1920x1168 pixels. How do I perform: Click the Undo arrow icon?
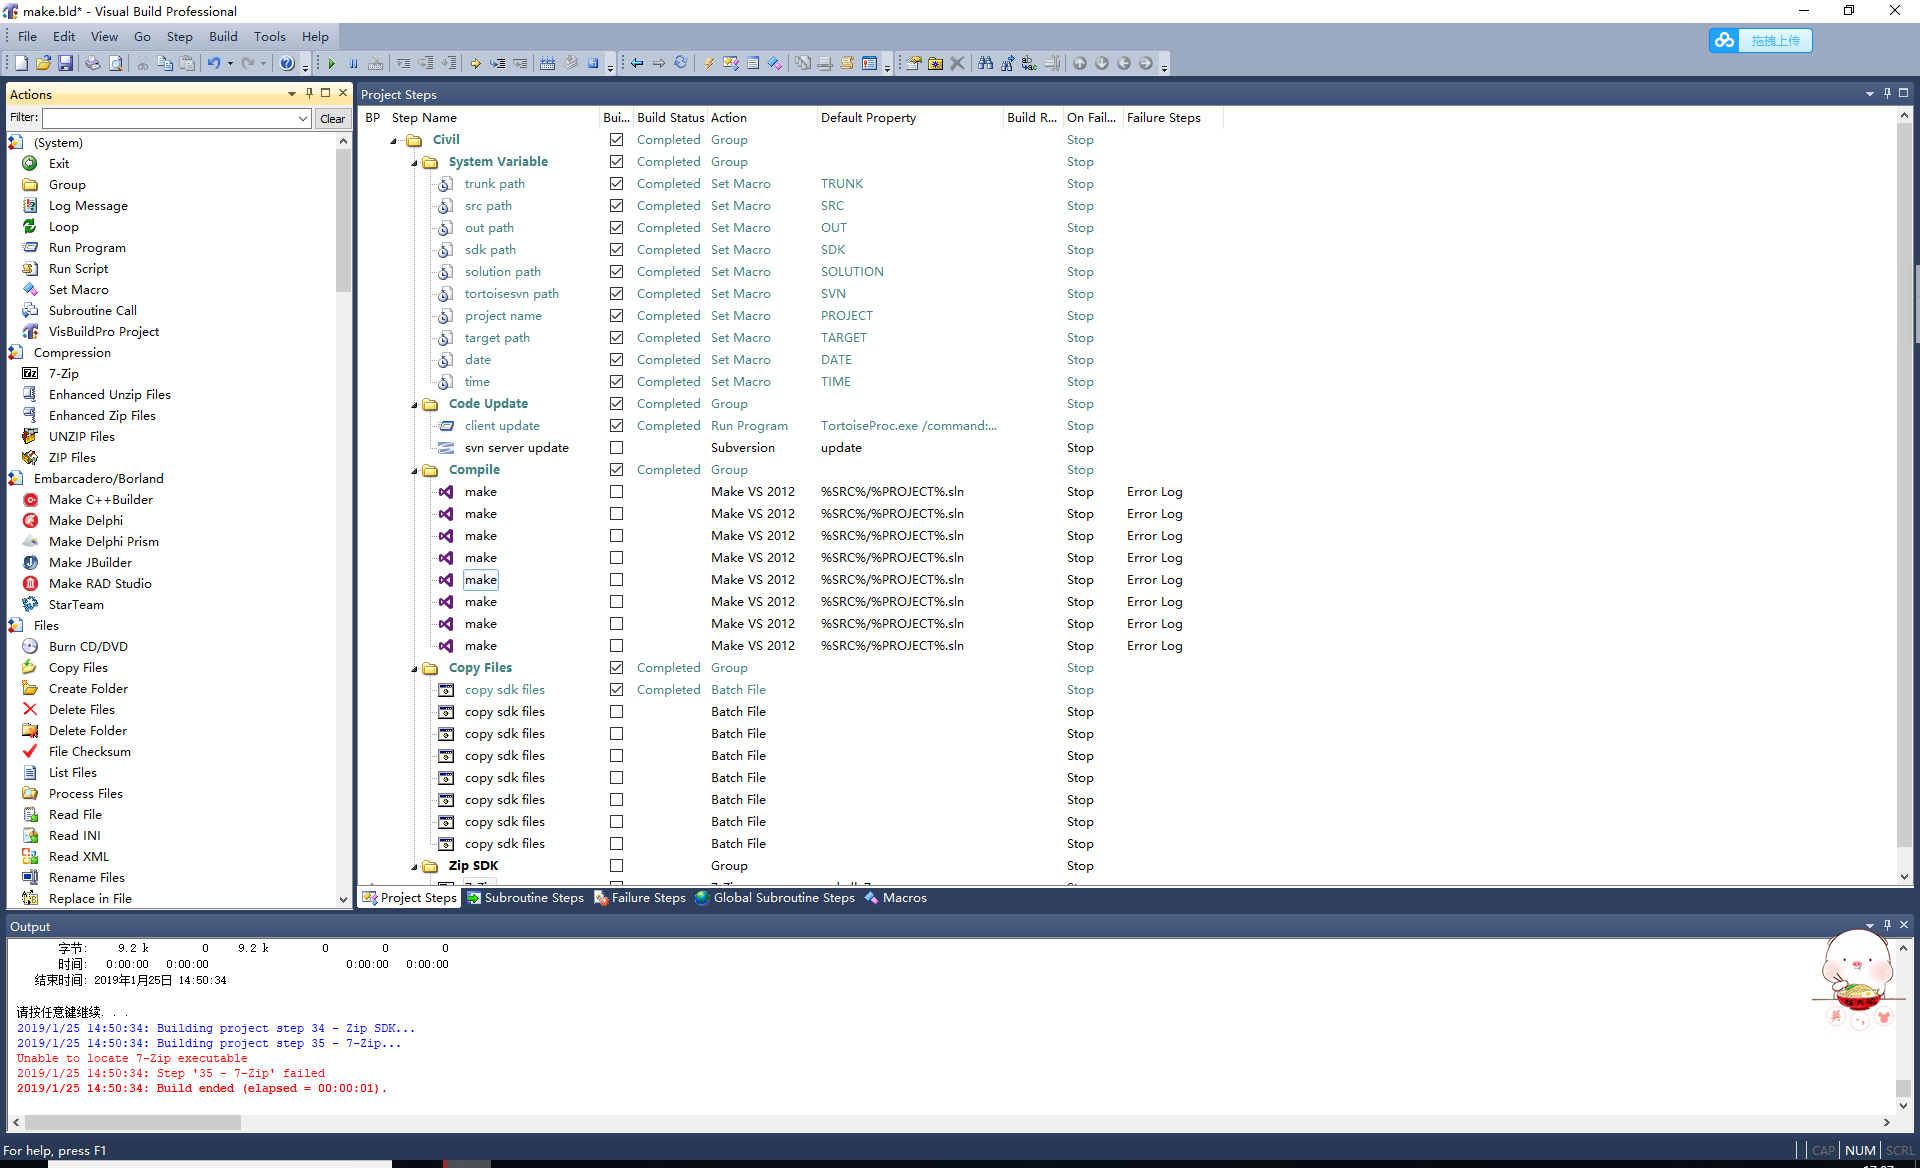pos(213,63)
